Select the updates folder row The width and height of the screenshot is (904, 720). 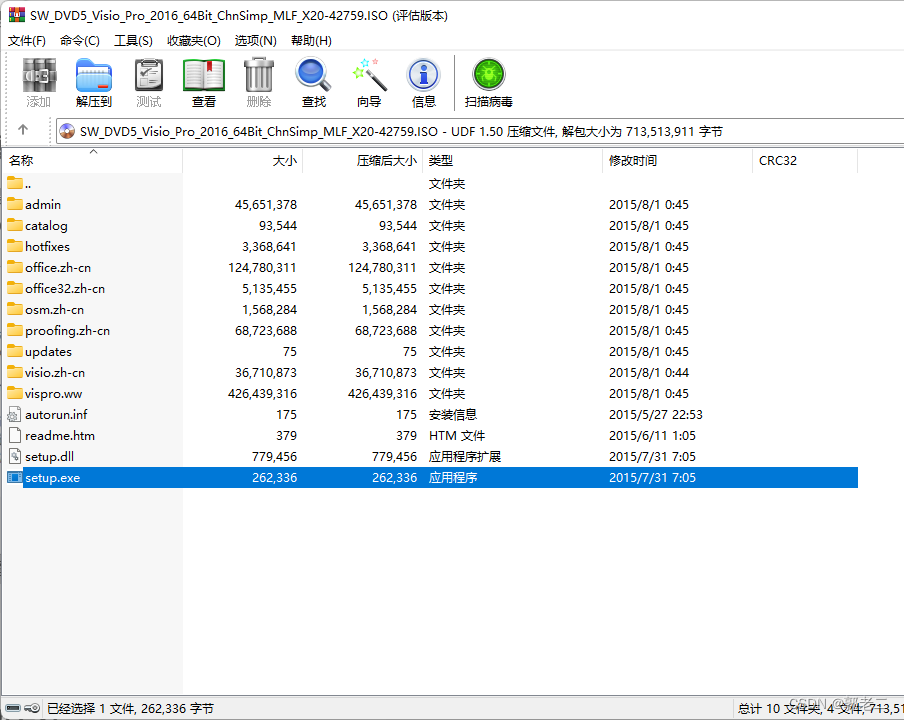pos(431,351)
